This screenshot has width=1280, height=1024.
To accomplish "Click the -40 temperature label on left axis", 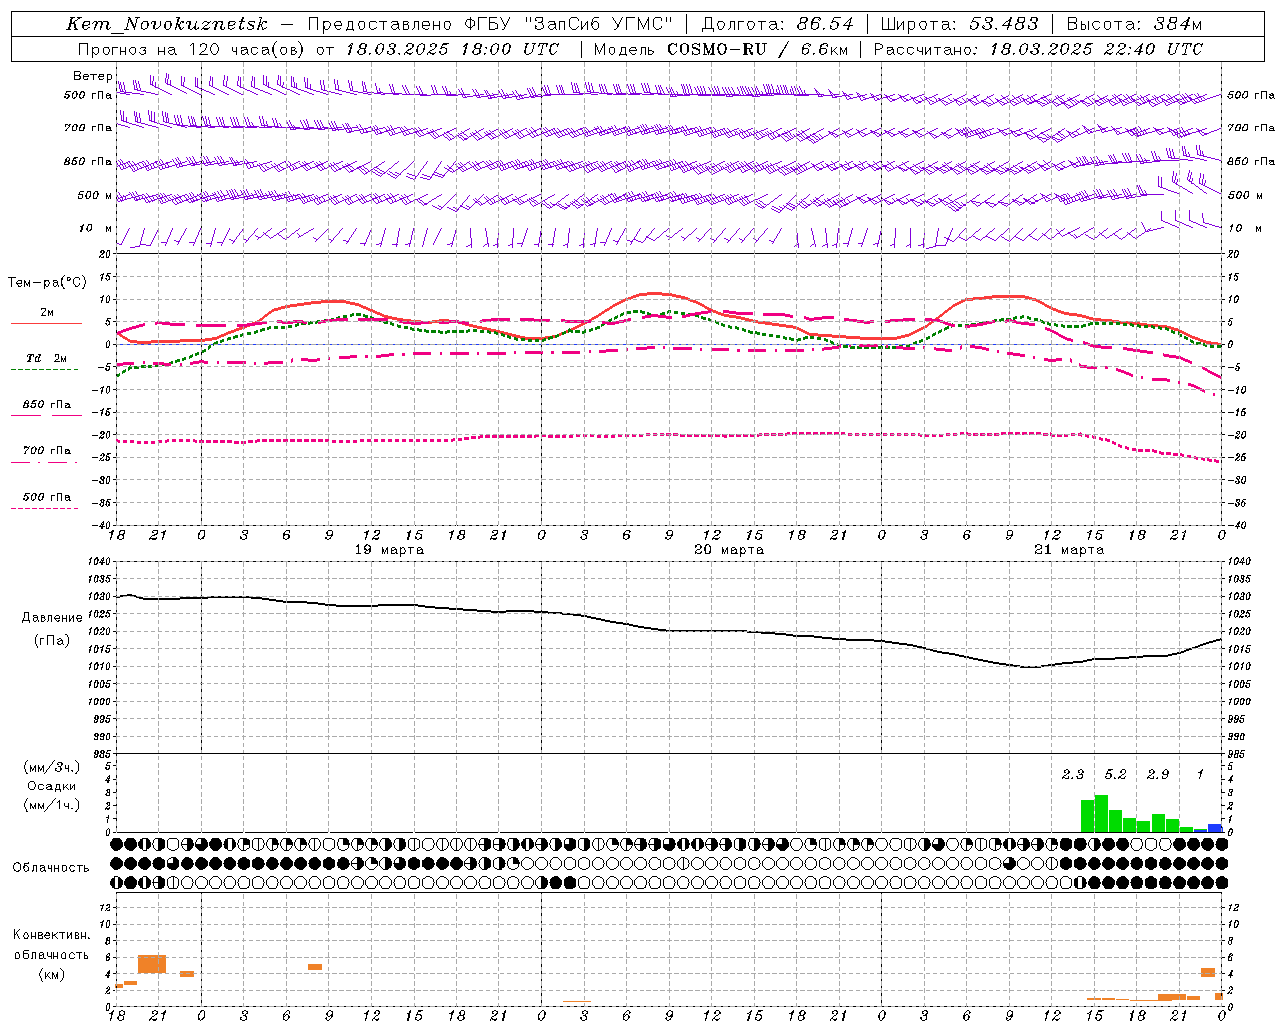I will (x=102, y=525).
